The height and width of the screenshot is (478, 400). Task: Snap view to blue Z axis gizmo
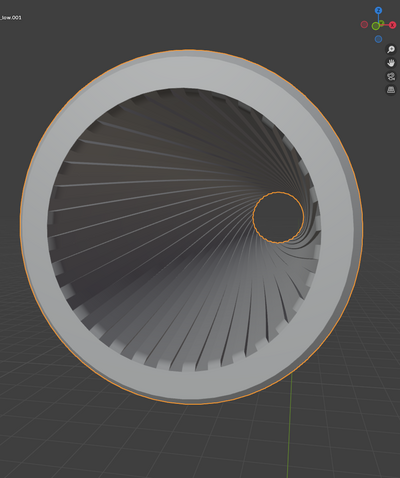(x=378, y=10)
